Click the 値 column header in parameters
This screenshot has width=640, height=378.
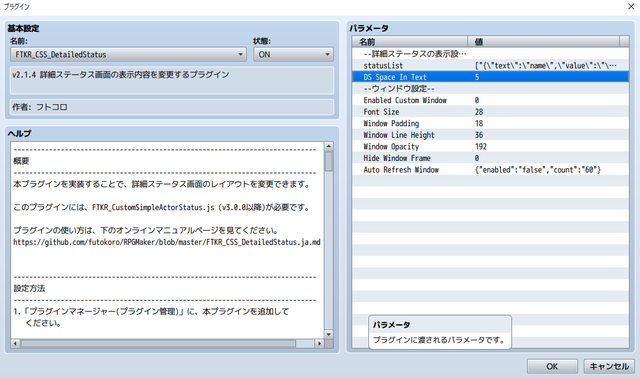pyautogui.click(x=543, y=42)
